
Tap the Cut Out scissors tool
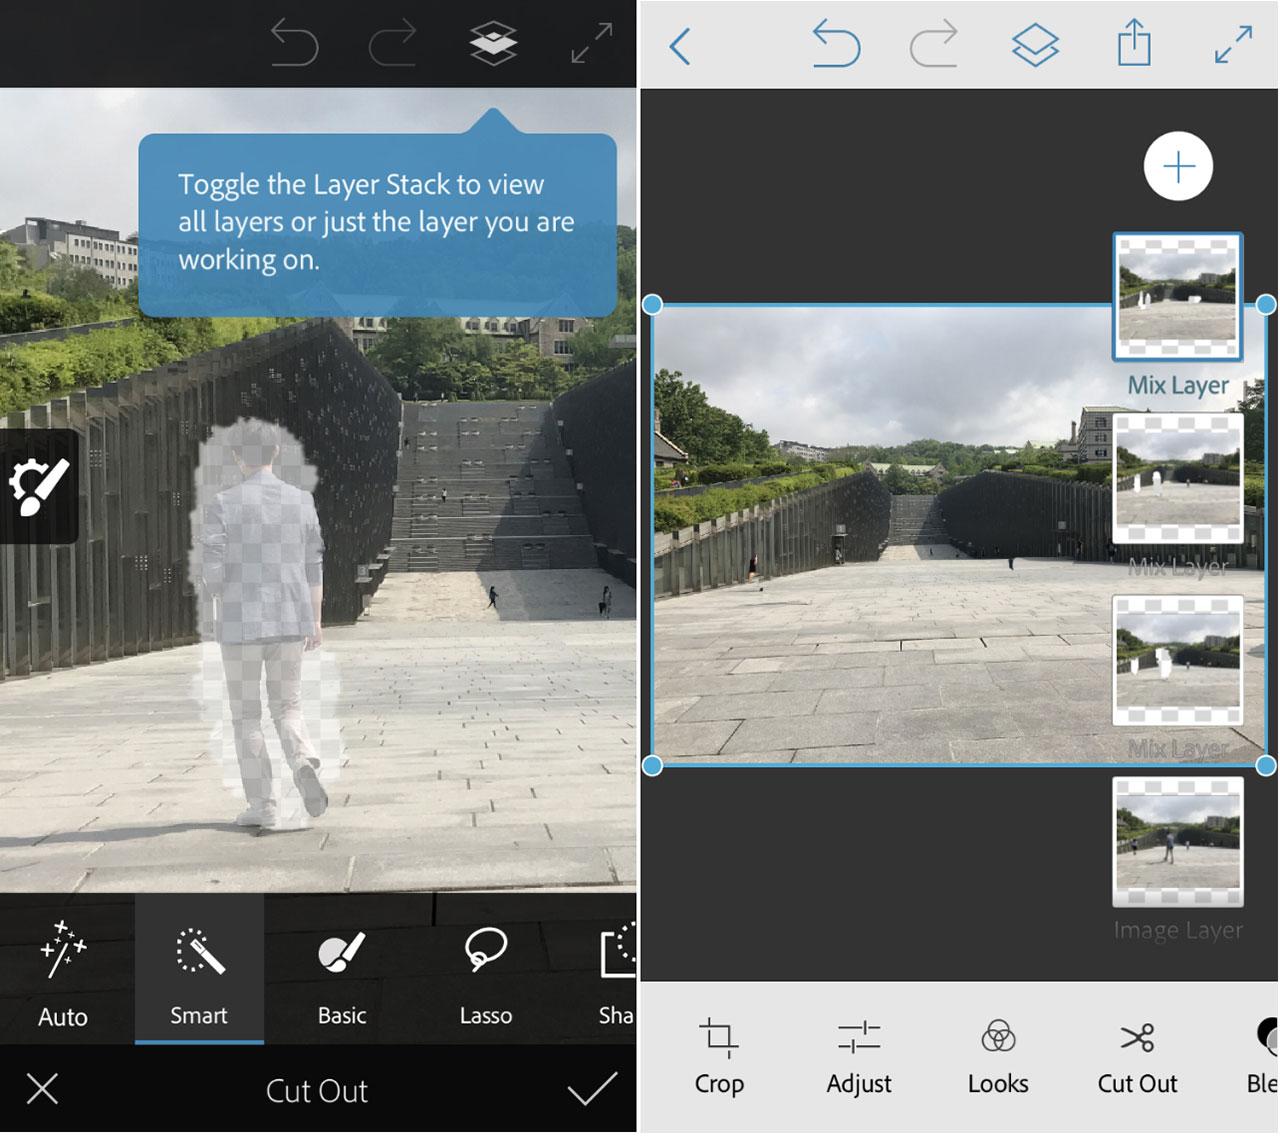click(1137, 1055)
